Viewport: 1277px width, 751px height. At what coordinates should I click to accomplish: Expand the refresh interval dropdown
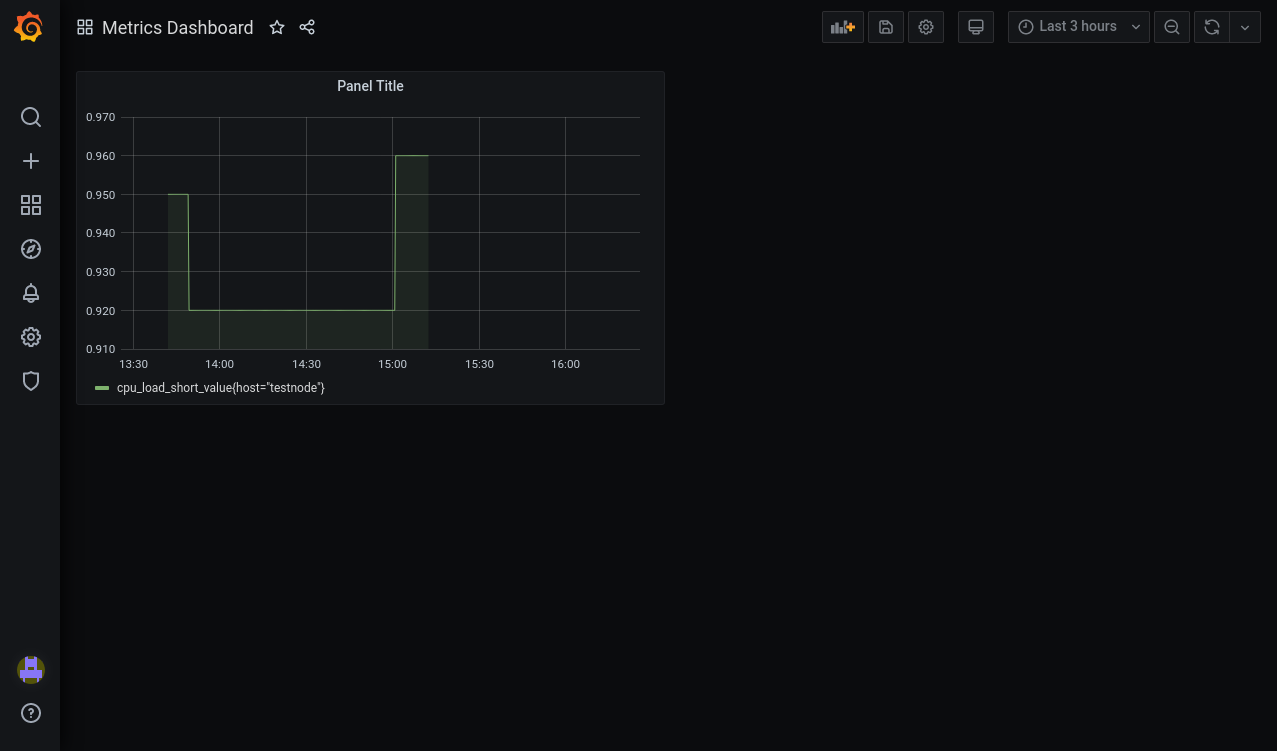[1244, 27]
